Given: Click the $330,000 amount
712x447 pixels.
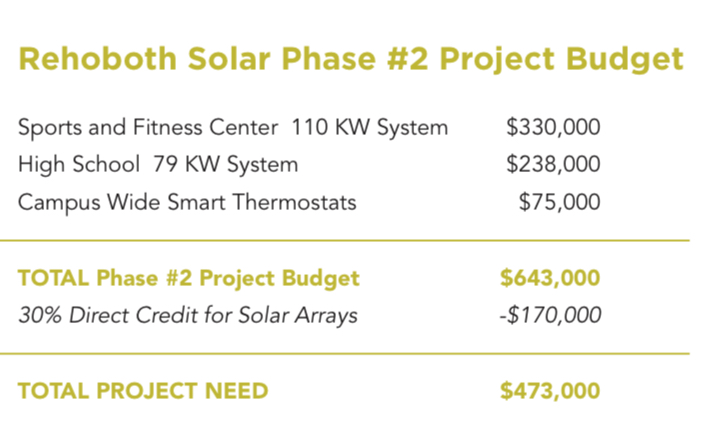Looking at the screenshot, I should point(553,128).
